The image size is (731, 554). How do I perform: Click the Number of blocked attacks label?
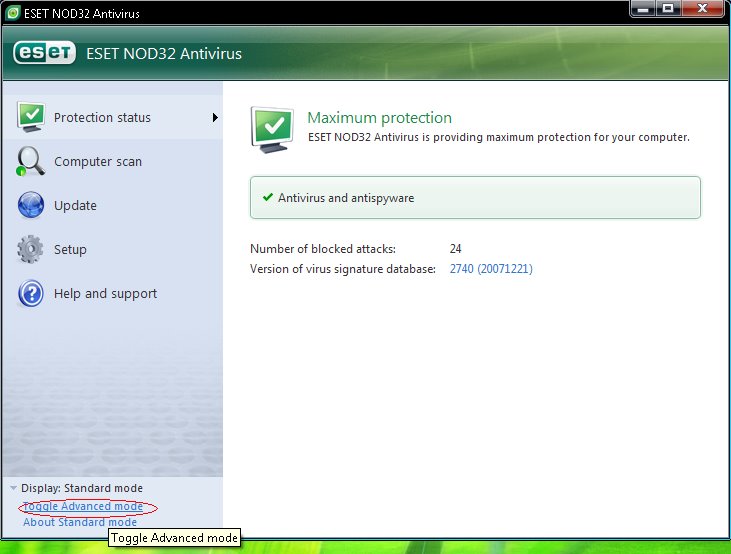coord(323,249)
